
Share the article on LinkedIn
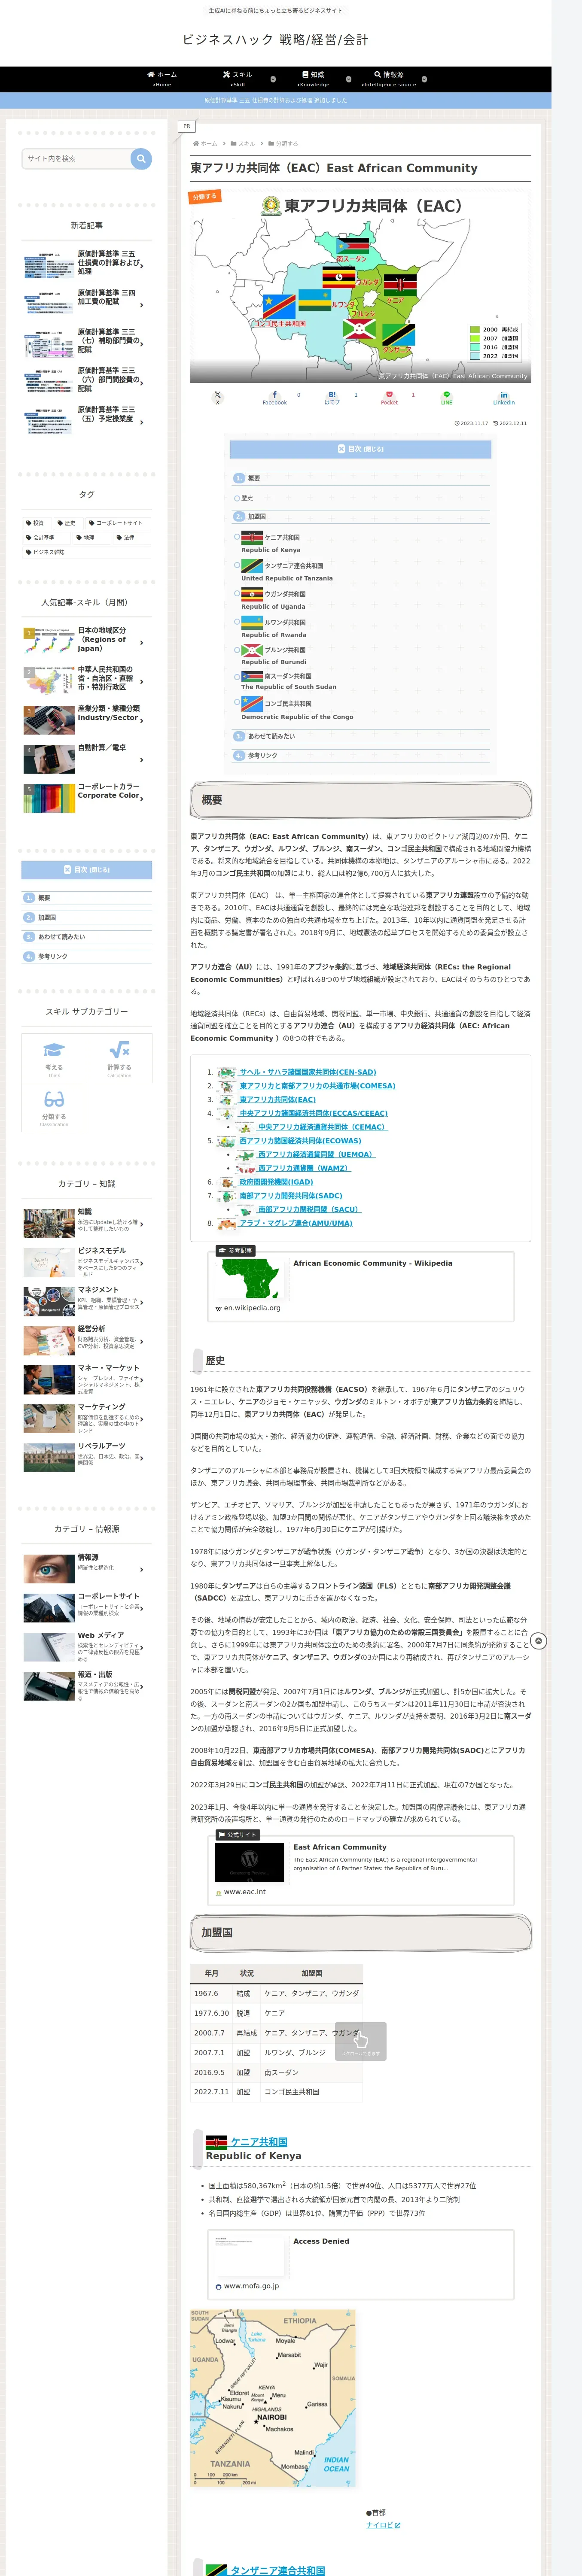tap(504, 398)
